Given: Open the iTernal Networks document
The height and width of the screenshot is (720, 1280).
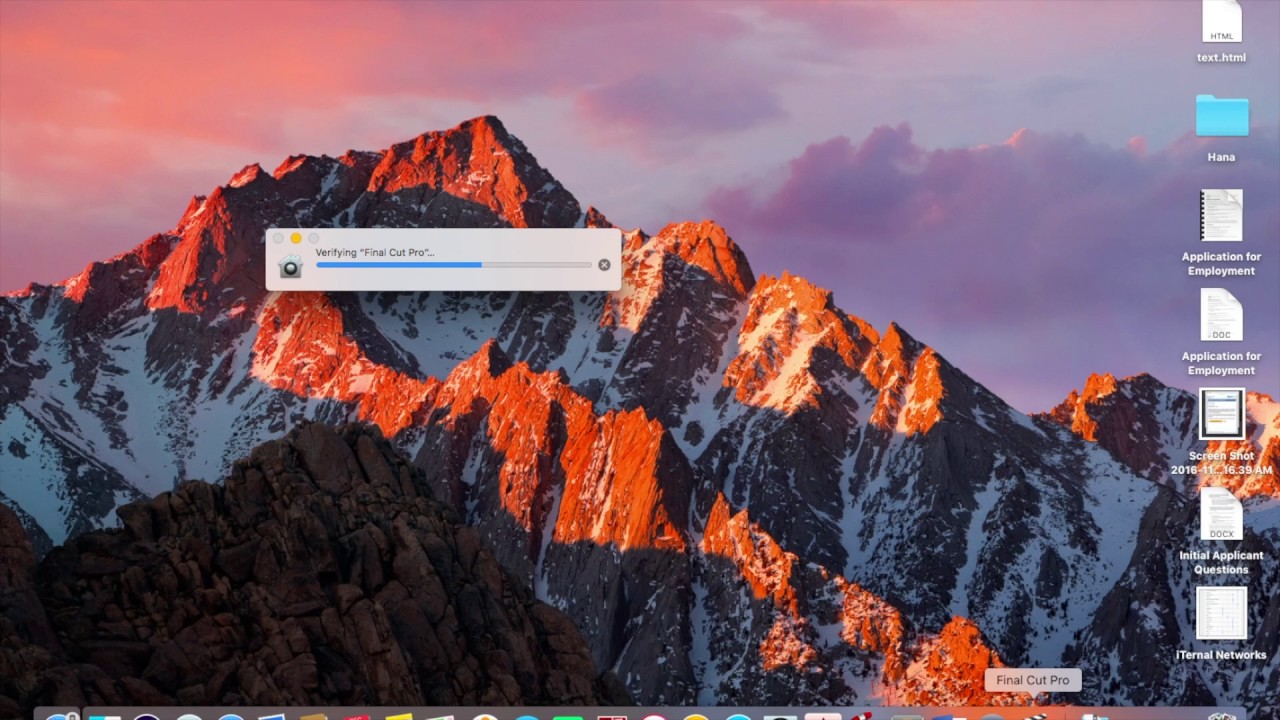Looking at the screenshot, I should coord(1221,615).
